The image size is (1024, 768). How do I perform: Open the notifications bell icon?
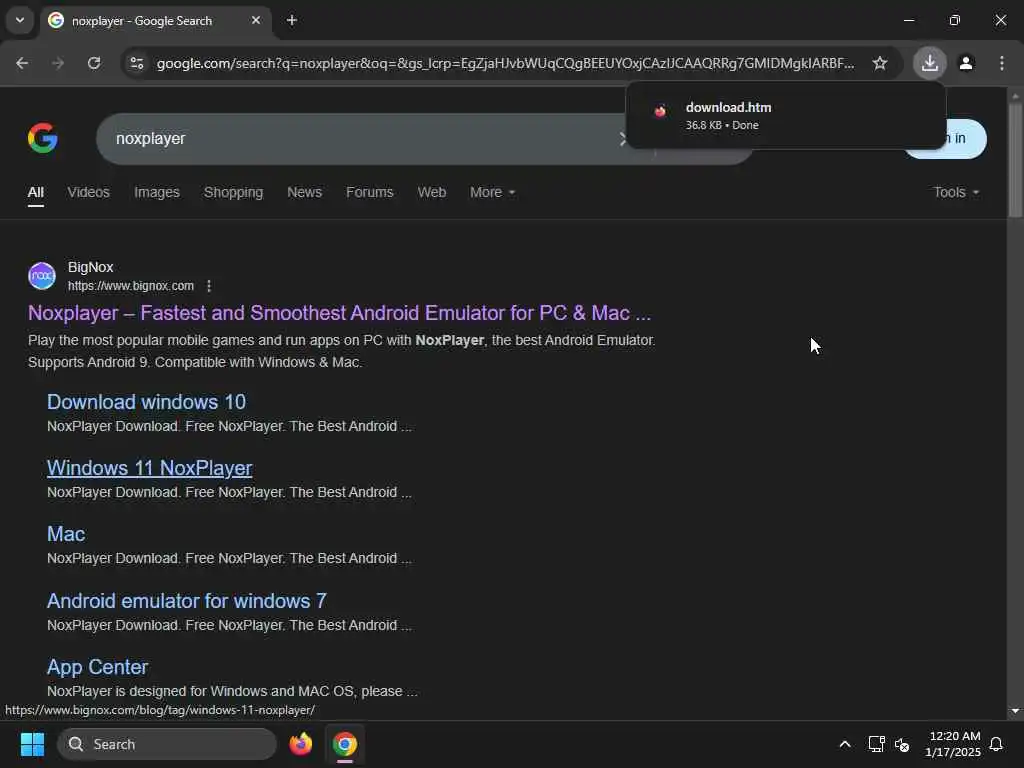pos(997,744)
